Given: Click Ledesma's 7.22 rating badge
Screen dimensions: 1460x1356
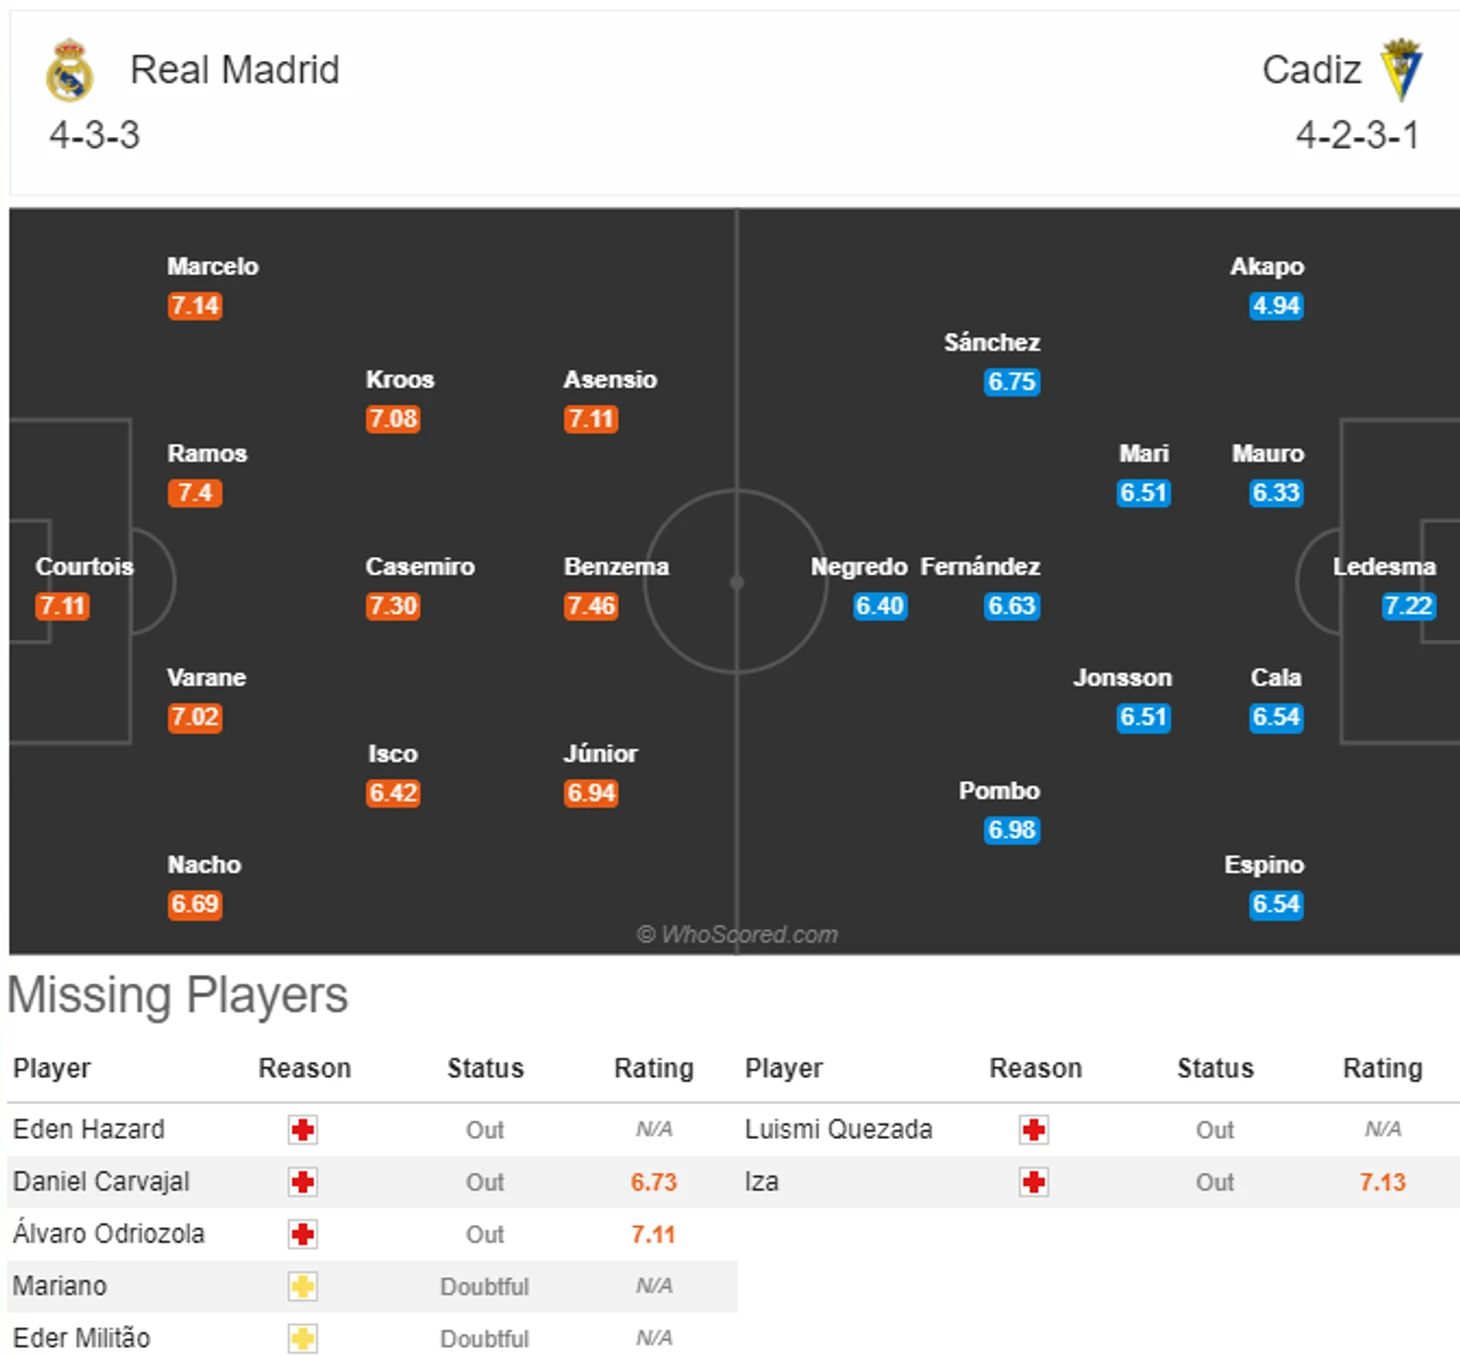Looking at the screenshot, I should point(1408,606).
